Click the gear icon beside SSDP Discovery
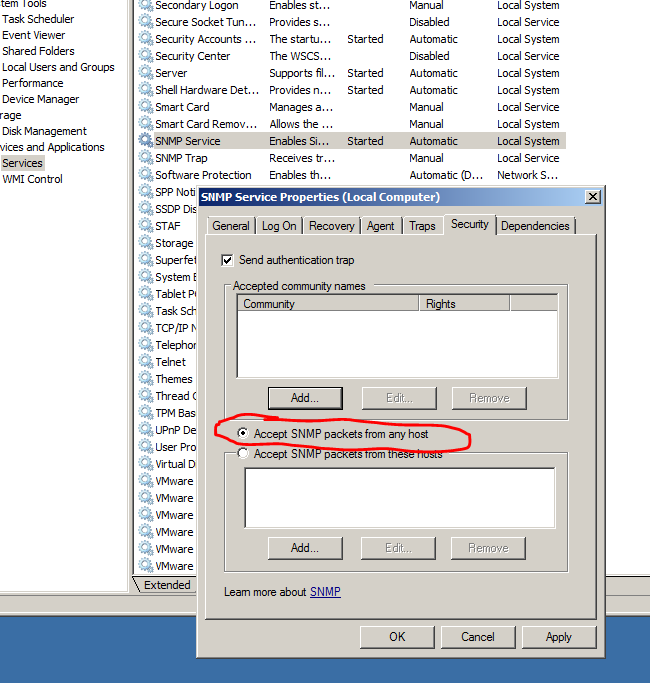 tap(146, 208)
